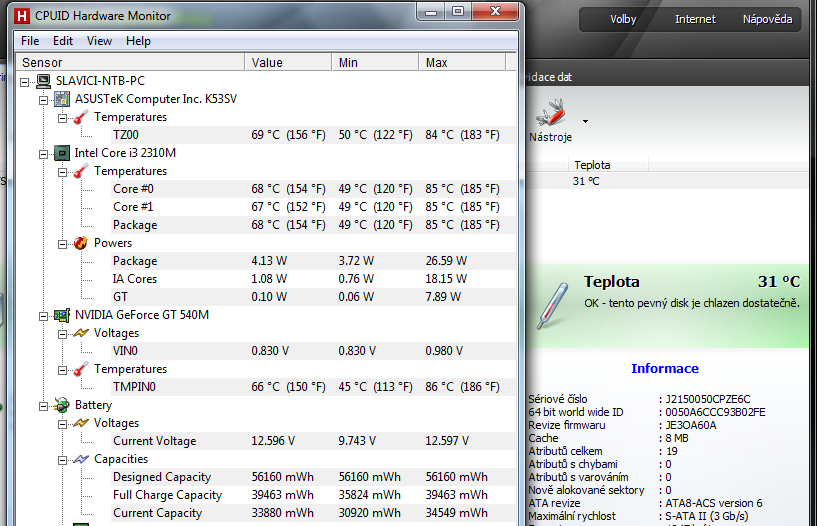The image size is (832, 526).
Task: Select the VIN0 voltage row
Action: point(313,351)
